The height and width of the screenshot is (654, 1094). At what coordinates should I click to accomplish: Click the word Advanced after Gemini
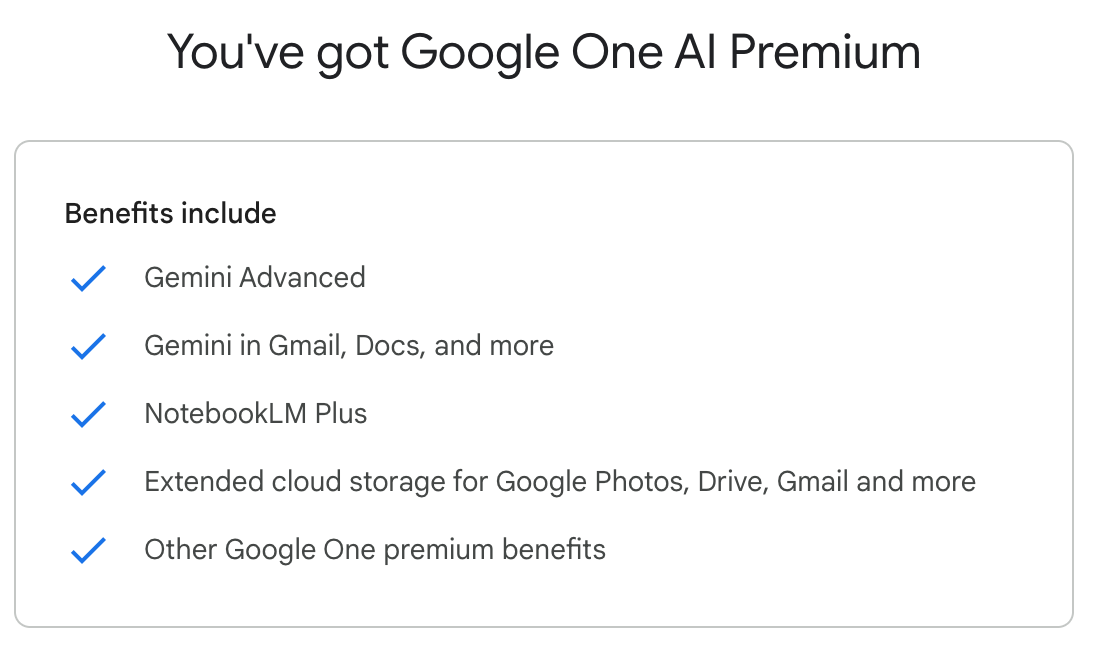point(302,278)
